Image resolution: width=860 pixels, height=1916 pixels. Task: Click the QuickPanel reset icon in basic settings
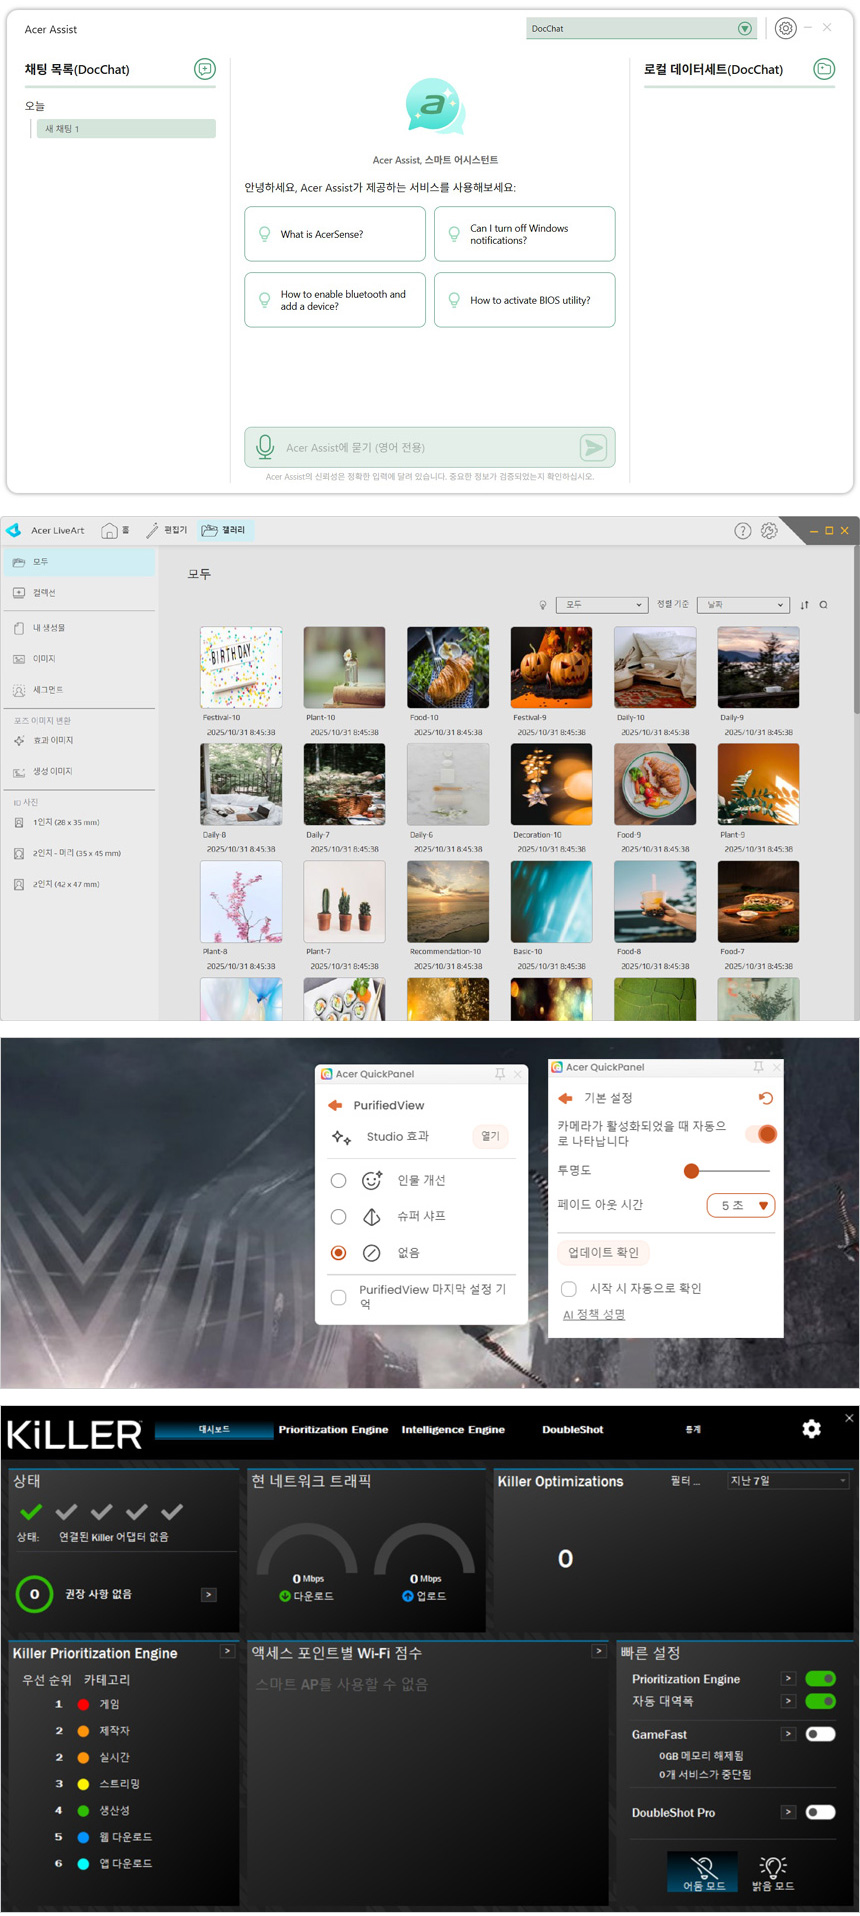pyautogui.click(x=765, y=1098)
